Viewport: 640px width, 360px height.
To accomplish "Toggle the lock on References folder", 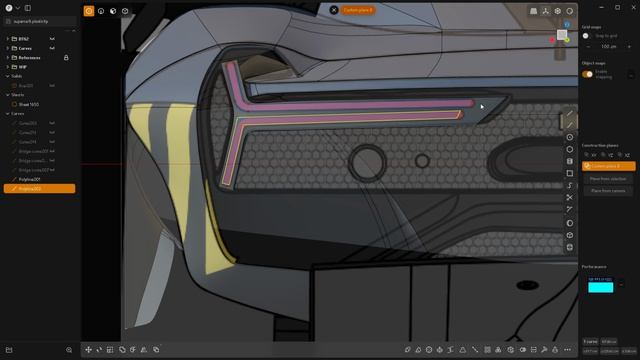I will point(66,58).
